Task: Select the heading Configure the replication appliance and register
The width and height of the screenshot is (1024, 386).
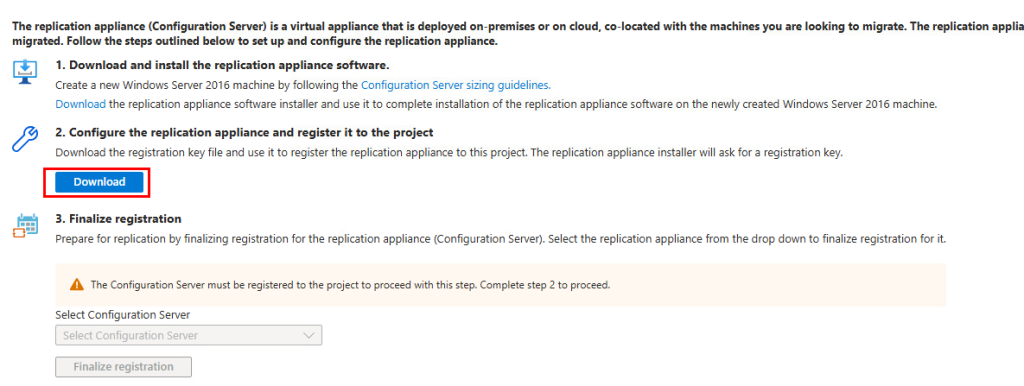Action: click(x=244, y=133)
